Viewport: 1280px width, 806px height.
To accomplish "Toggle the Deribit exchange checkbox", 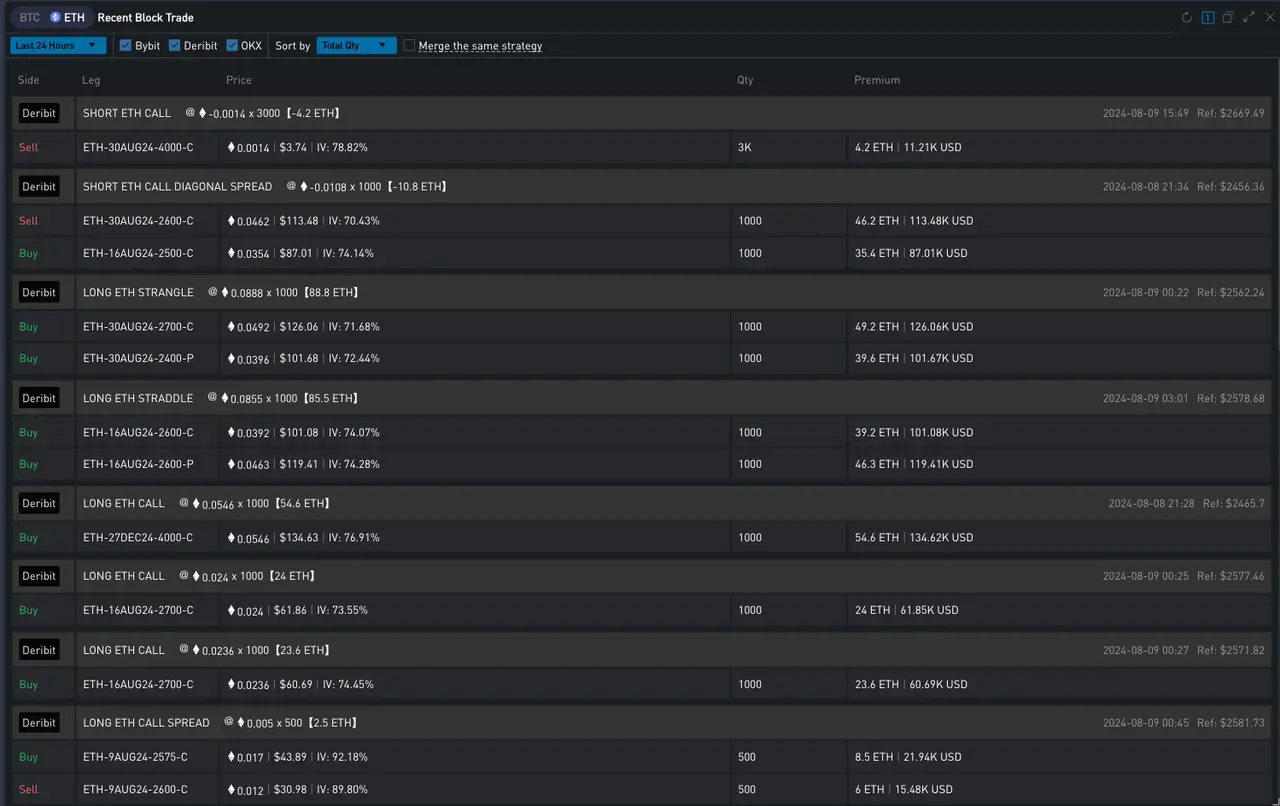I will click(x=175, y=45).
